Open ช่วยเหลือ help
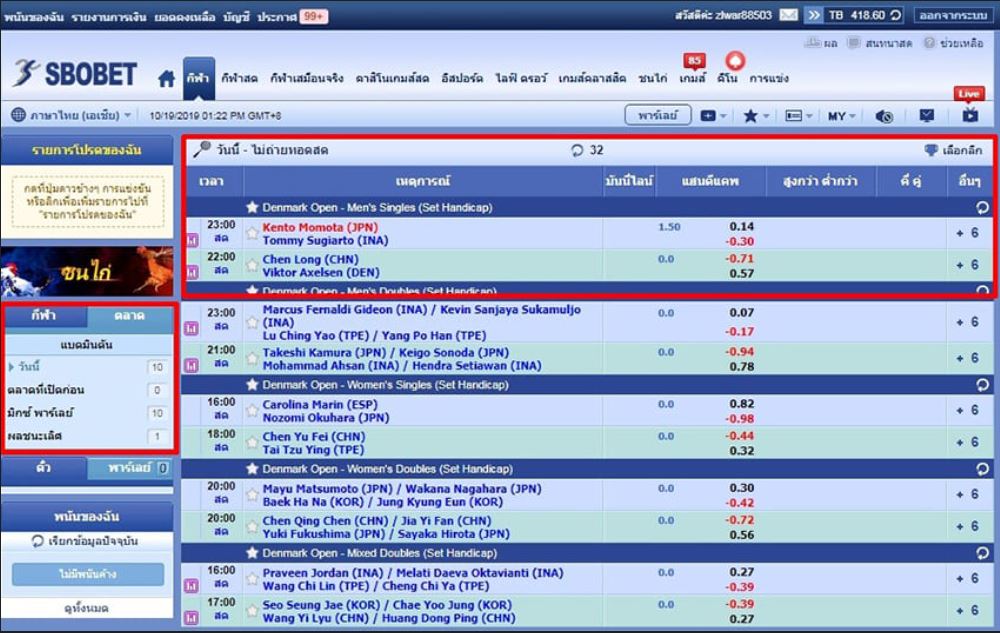 click(953, 43)
